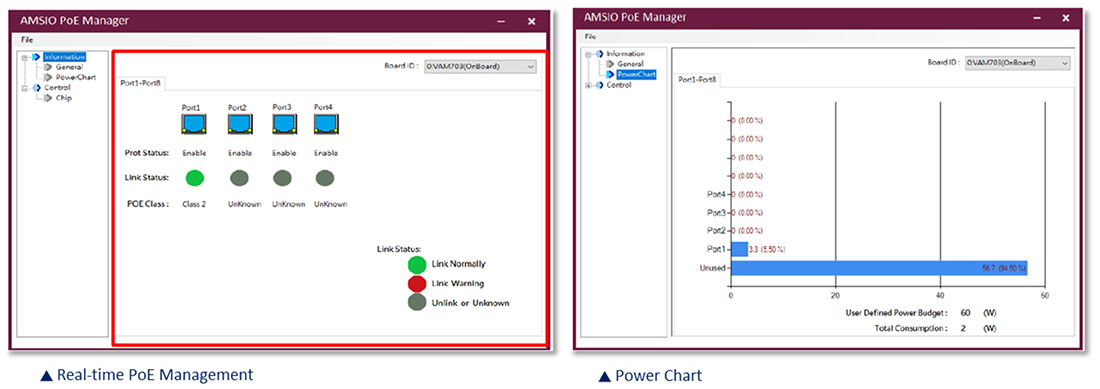The height and width of the screenshot is (389, 1100).
Task: Select General item in right window tree
Action: point(630,64)
